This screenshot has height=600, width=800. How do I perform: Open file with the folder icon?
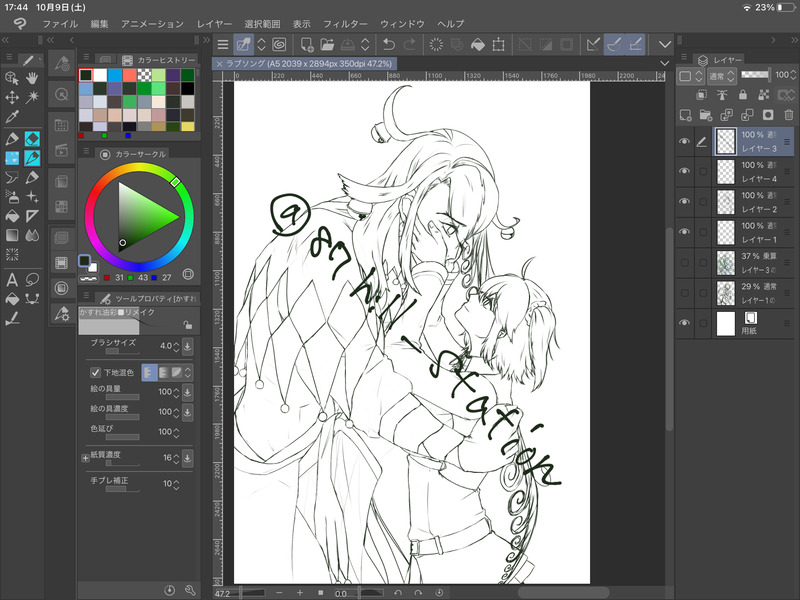[327, 45]
